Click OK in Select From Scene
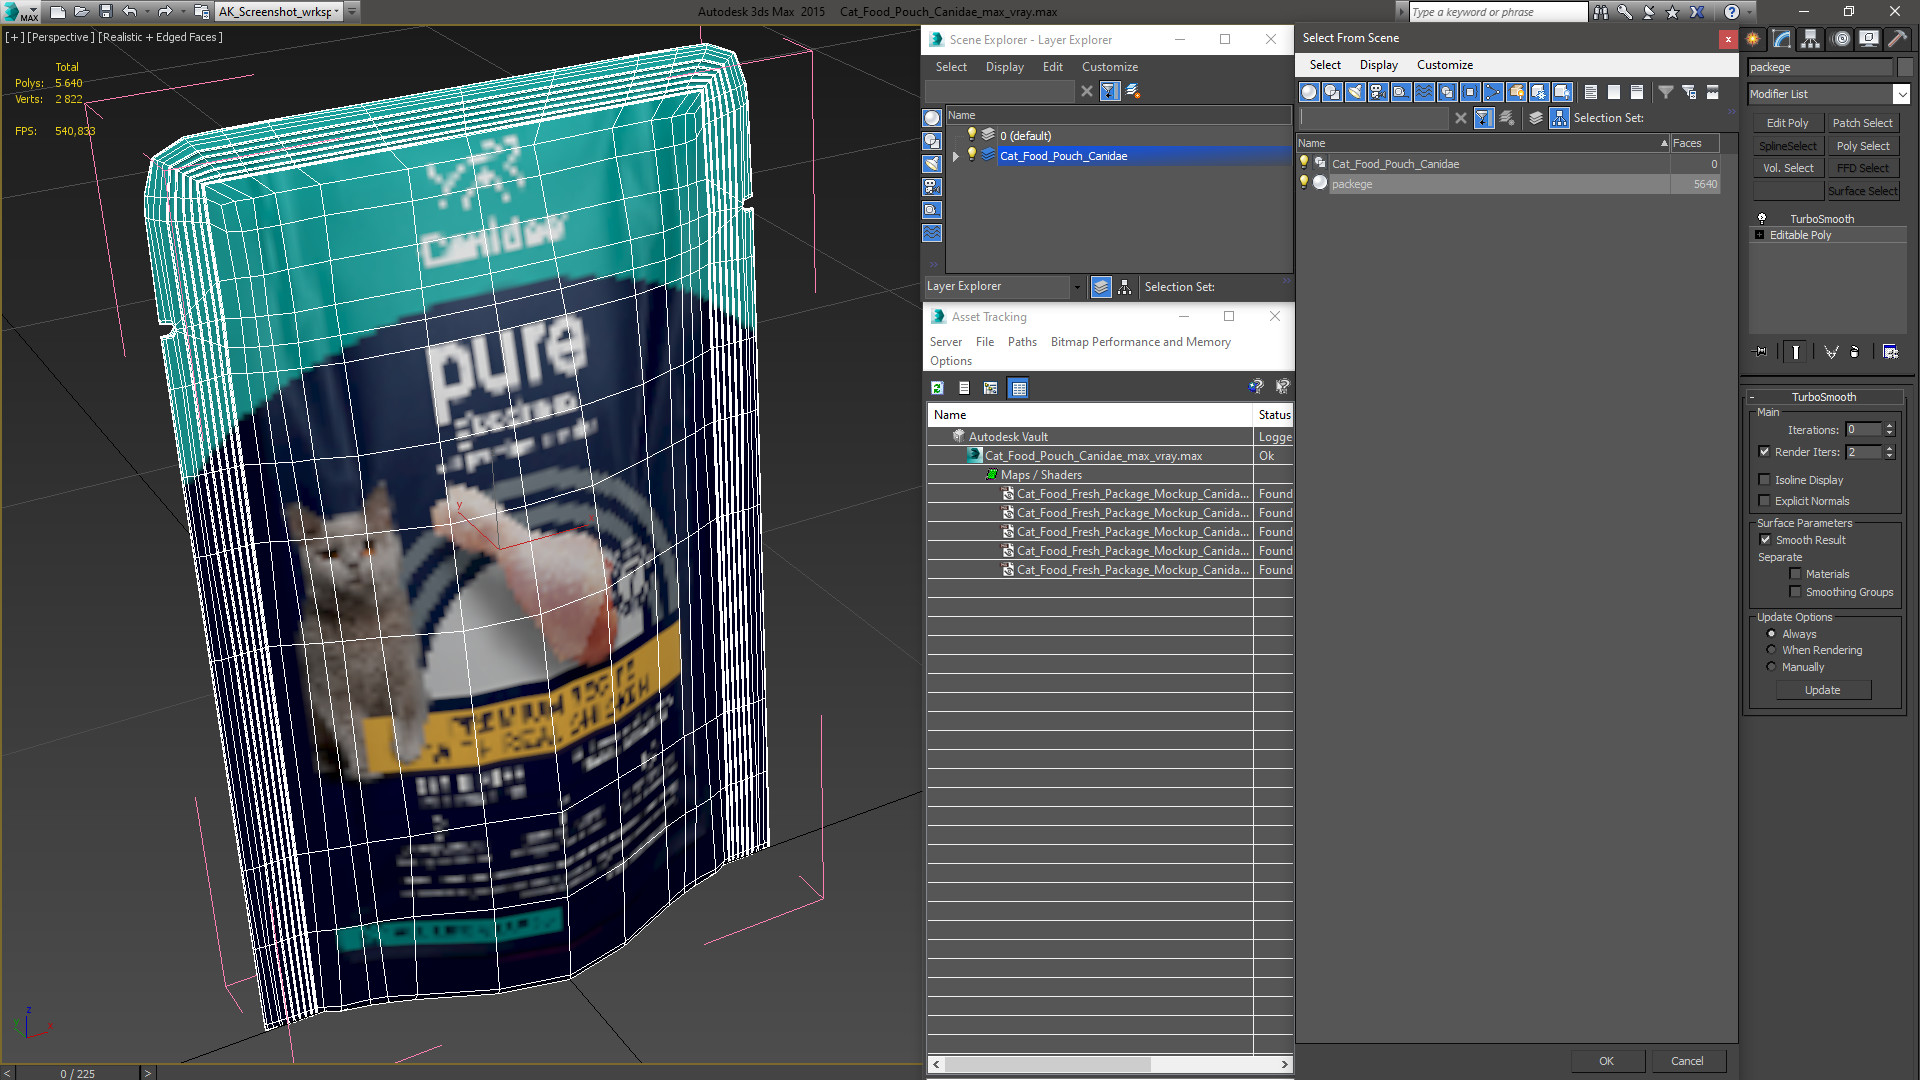1920x1080 pixels. click(x=1606, y=1061)
